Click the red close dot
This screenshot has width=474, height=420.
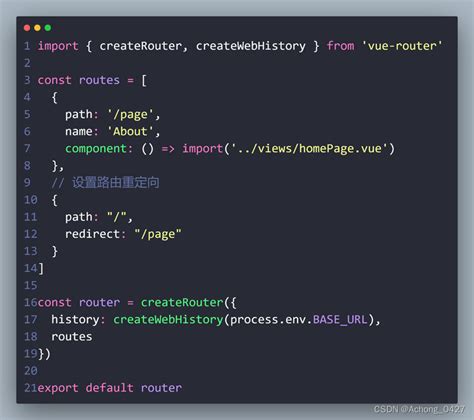tap(27, 28)
